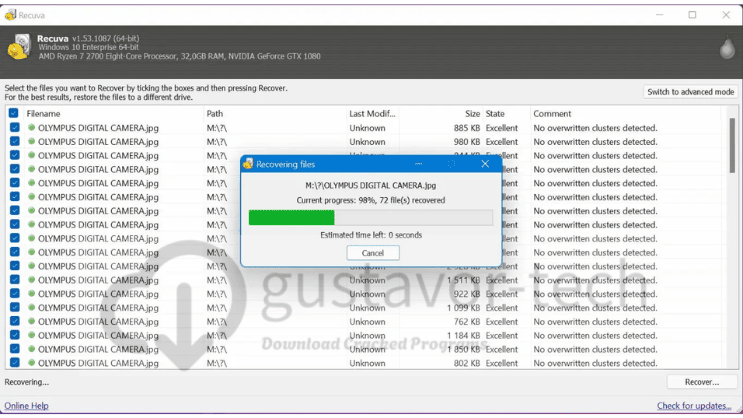
Task: Click the Piriform pear icon in the header
Action: click(727, 48)
